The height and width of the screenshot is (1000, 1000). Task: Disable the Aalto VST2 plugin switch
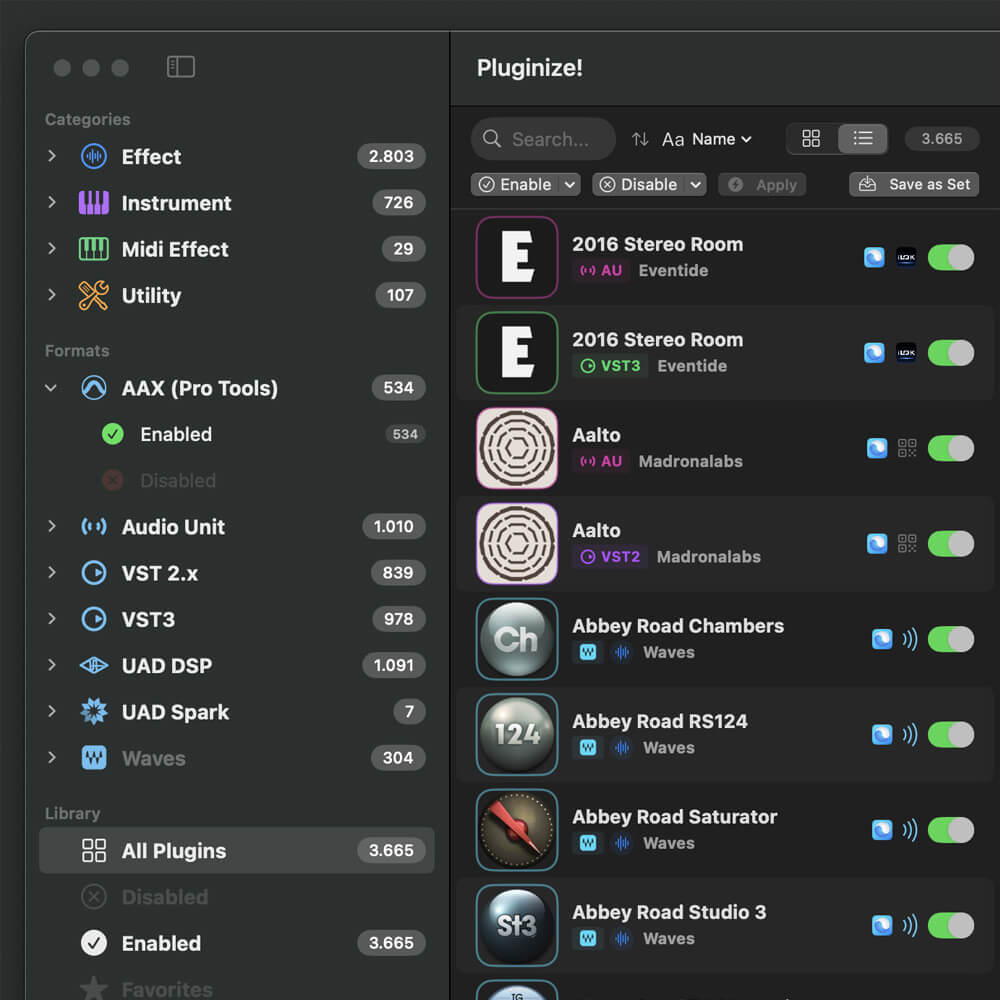pyautogui.click(x=951, y=543)
